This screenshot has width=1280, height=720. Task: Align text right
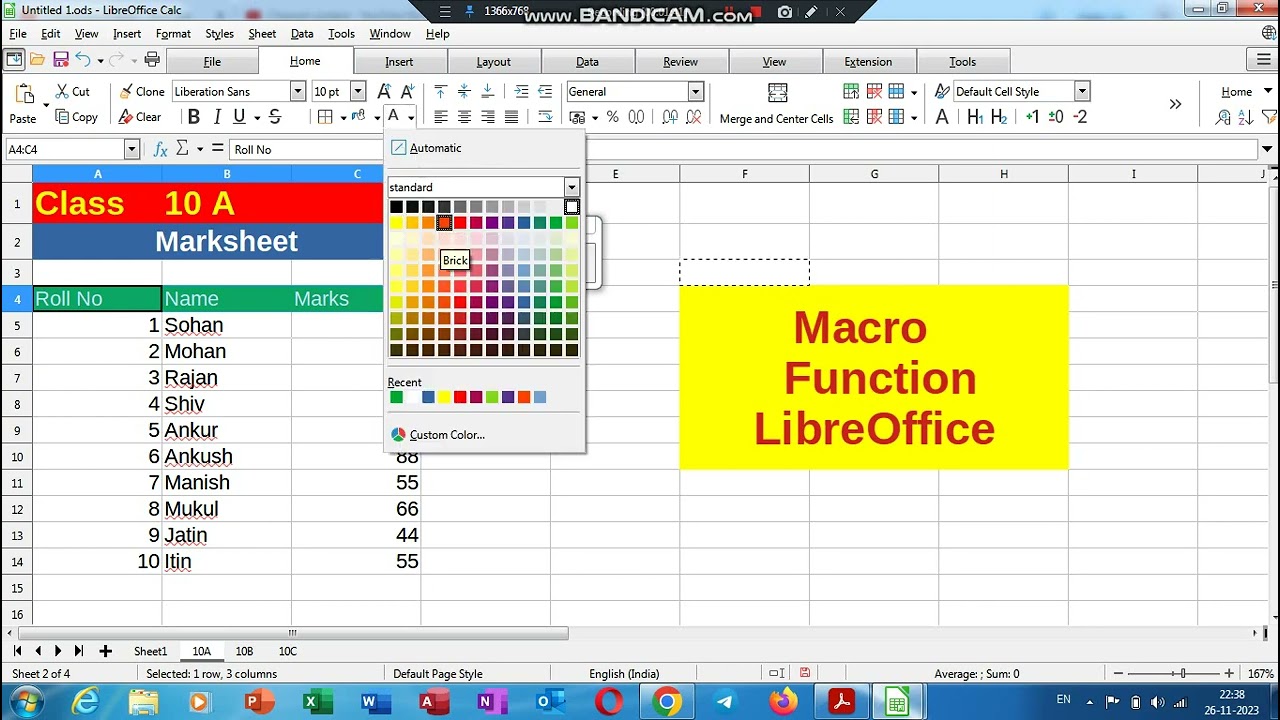point(488,117)
